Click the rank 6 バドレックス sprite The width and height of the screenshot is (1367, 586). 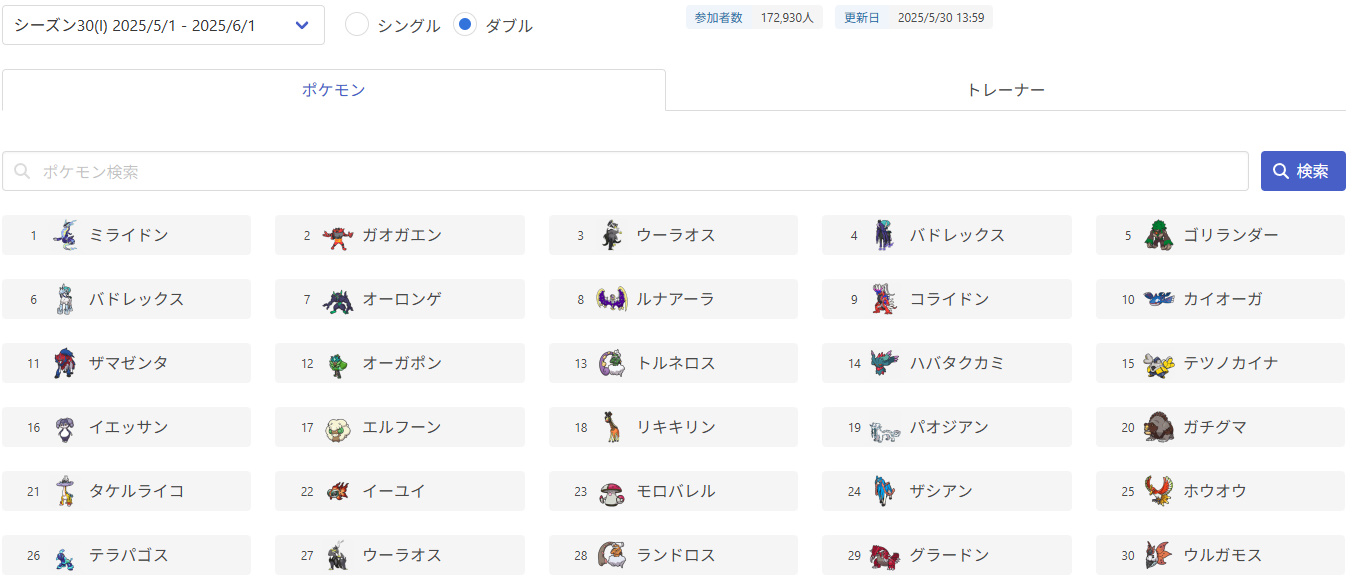(65, 299)
